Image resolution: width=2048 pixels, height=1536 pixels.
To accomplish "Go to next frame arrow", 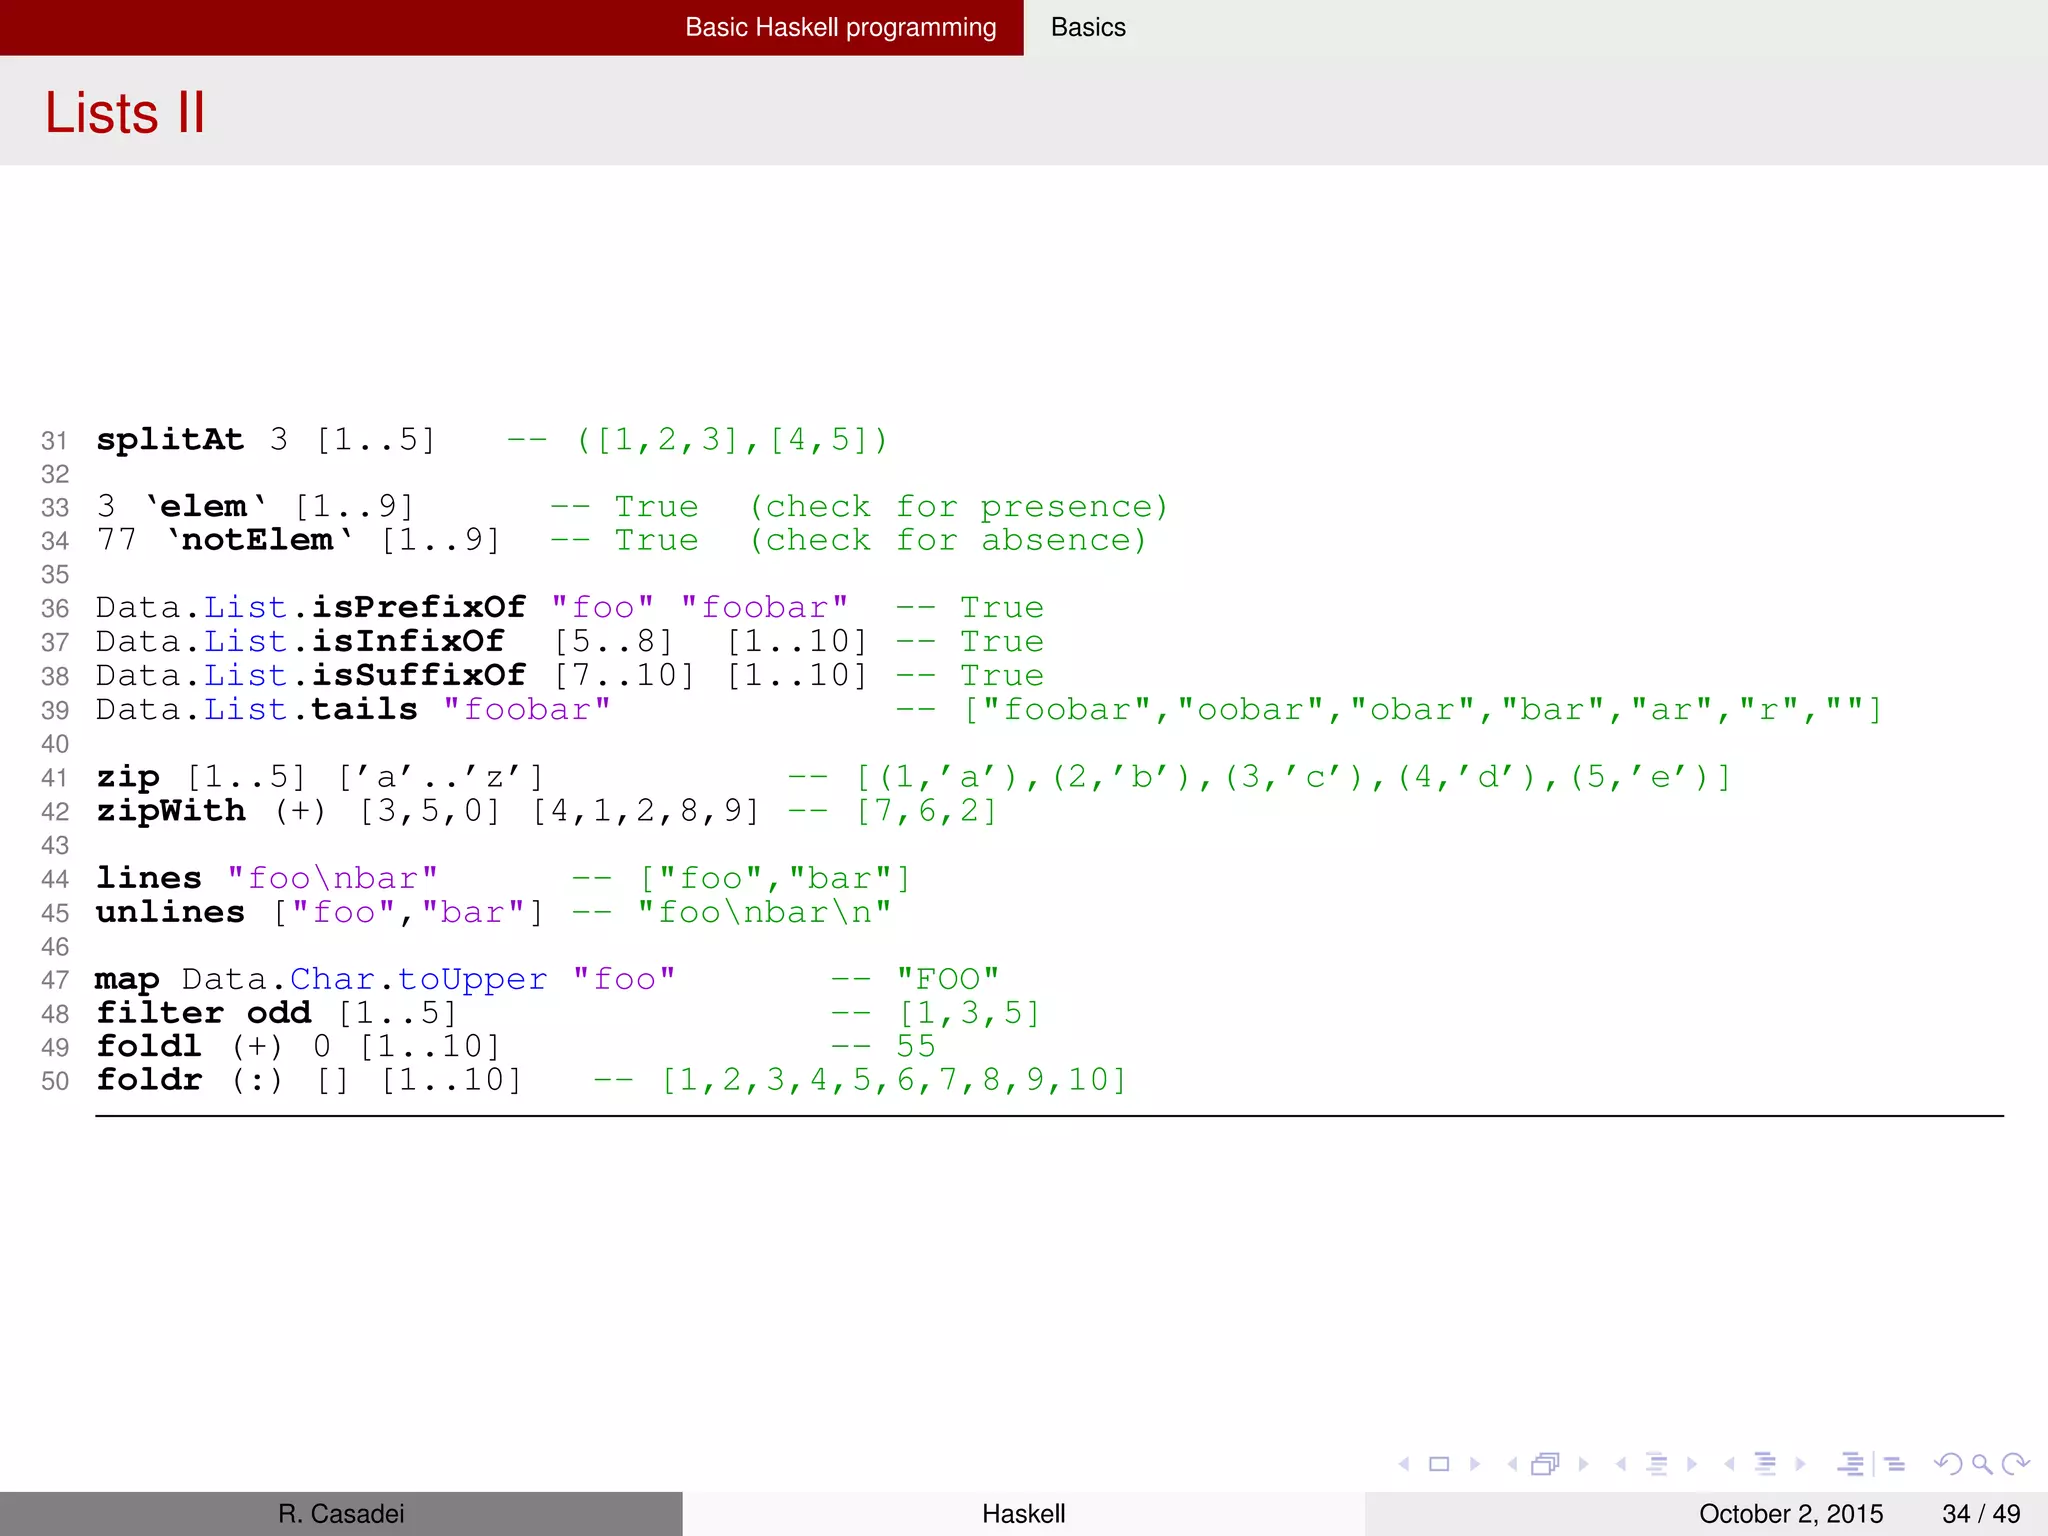I will tap(1583, 1464).
